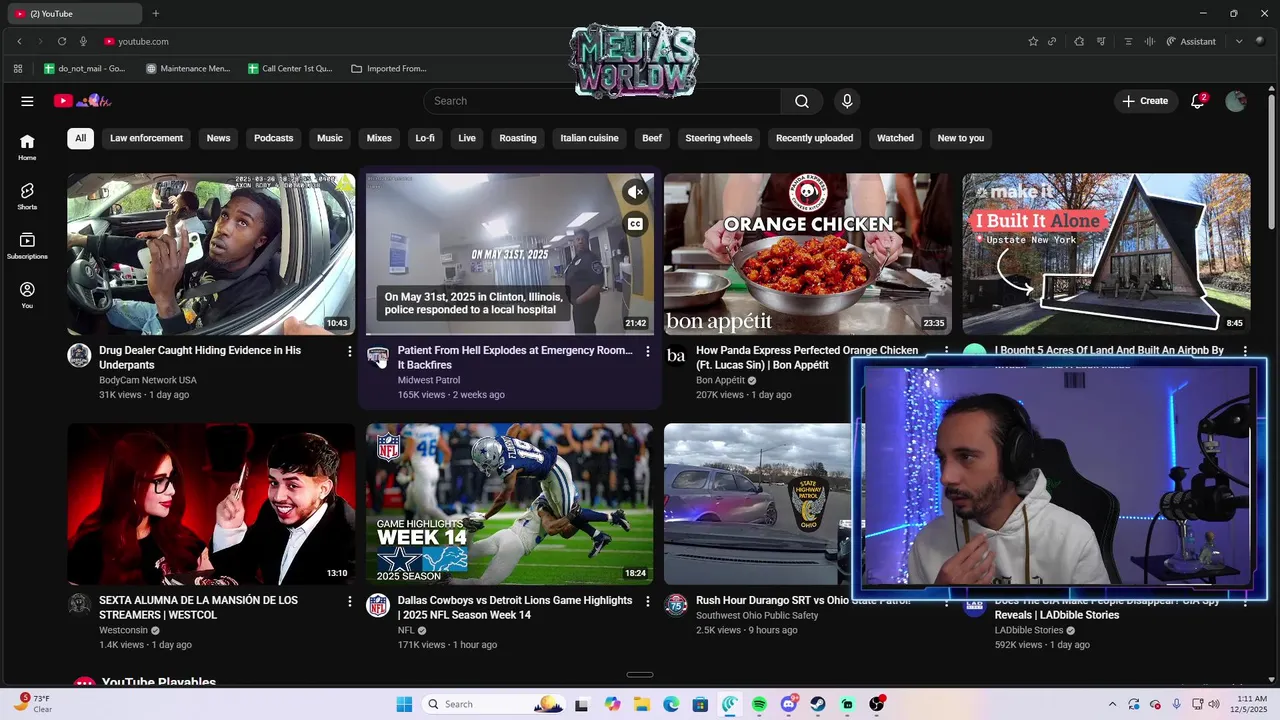The image size is (1280, 720).
Task: Open the Drug Dealer bodycam thumbnail
Action: (211, 254)
